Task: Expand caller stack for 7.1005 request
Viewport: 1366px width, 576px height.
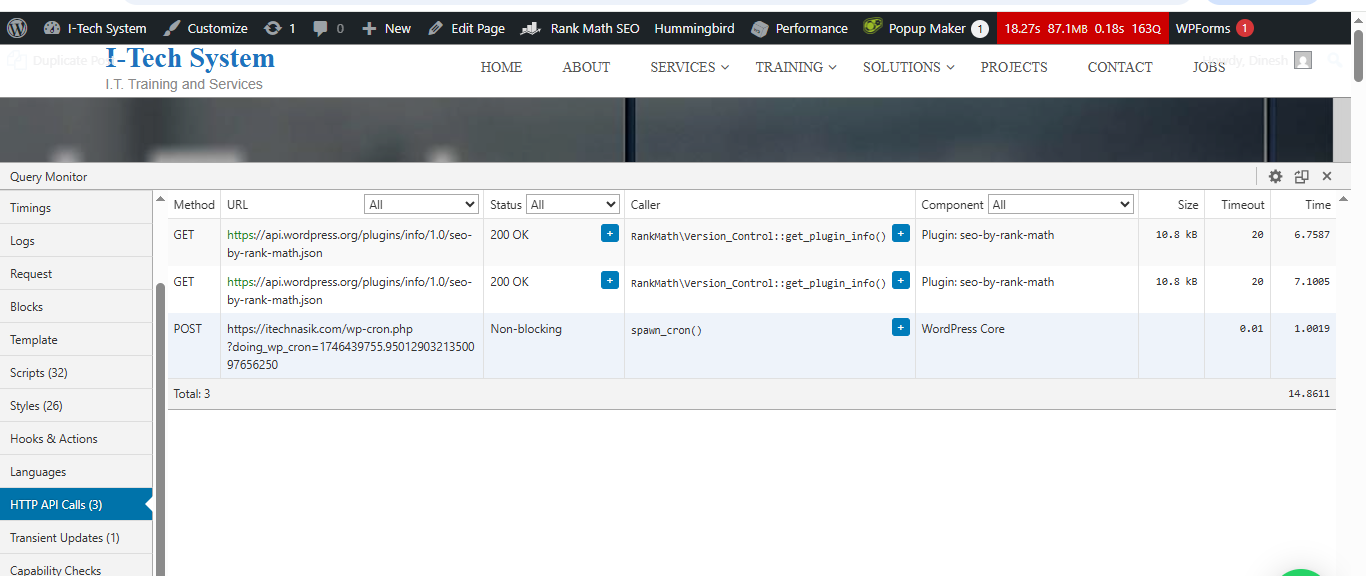Action: [x=900, y=280]
